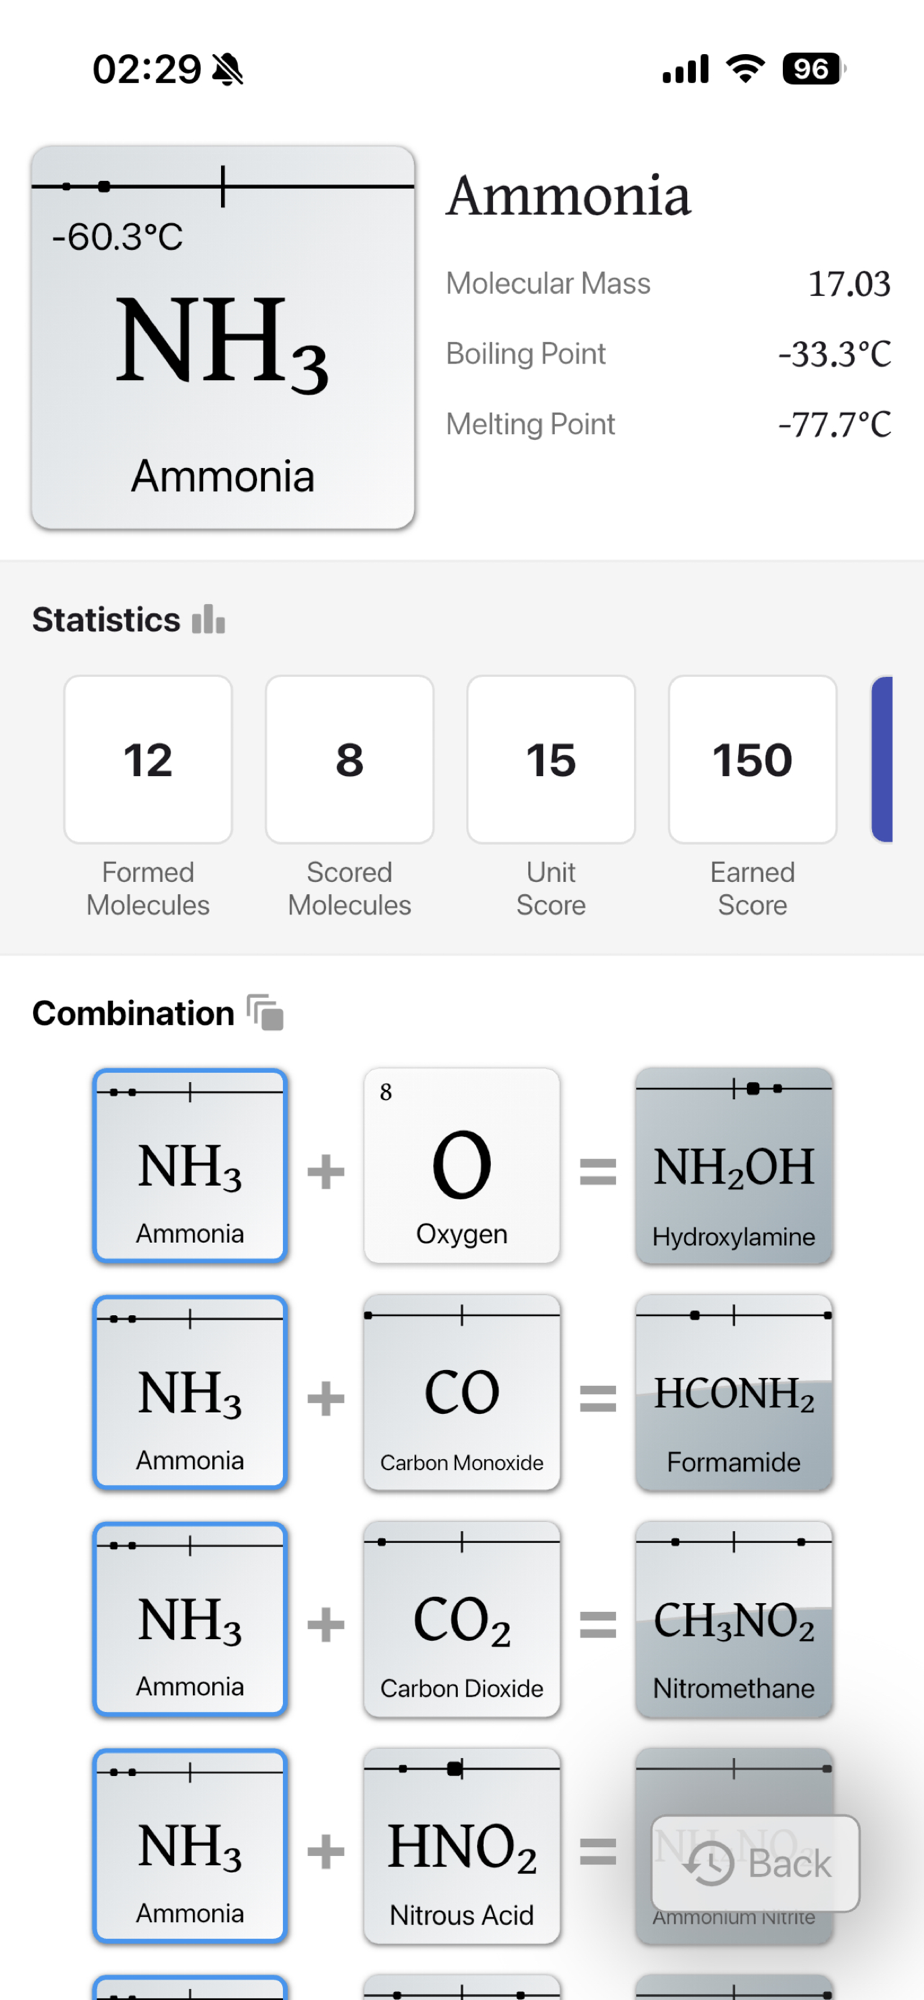924x2000 pixels.
Task: Select the Oxygen element tile
Action: (x=461, y=1166)
